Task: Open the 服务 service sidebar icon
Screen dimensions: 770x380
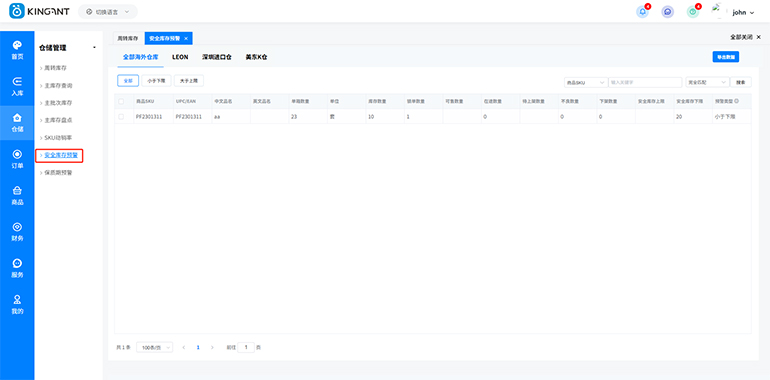Action: click(17, 269)
